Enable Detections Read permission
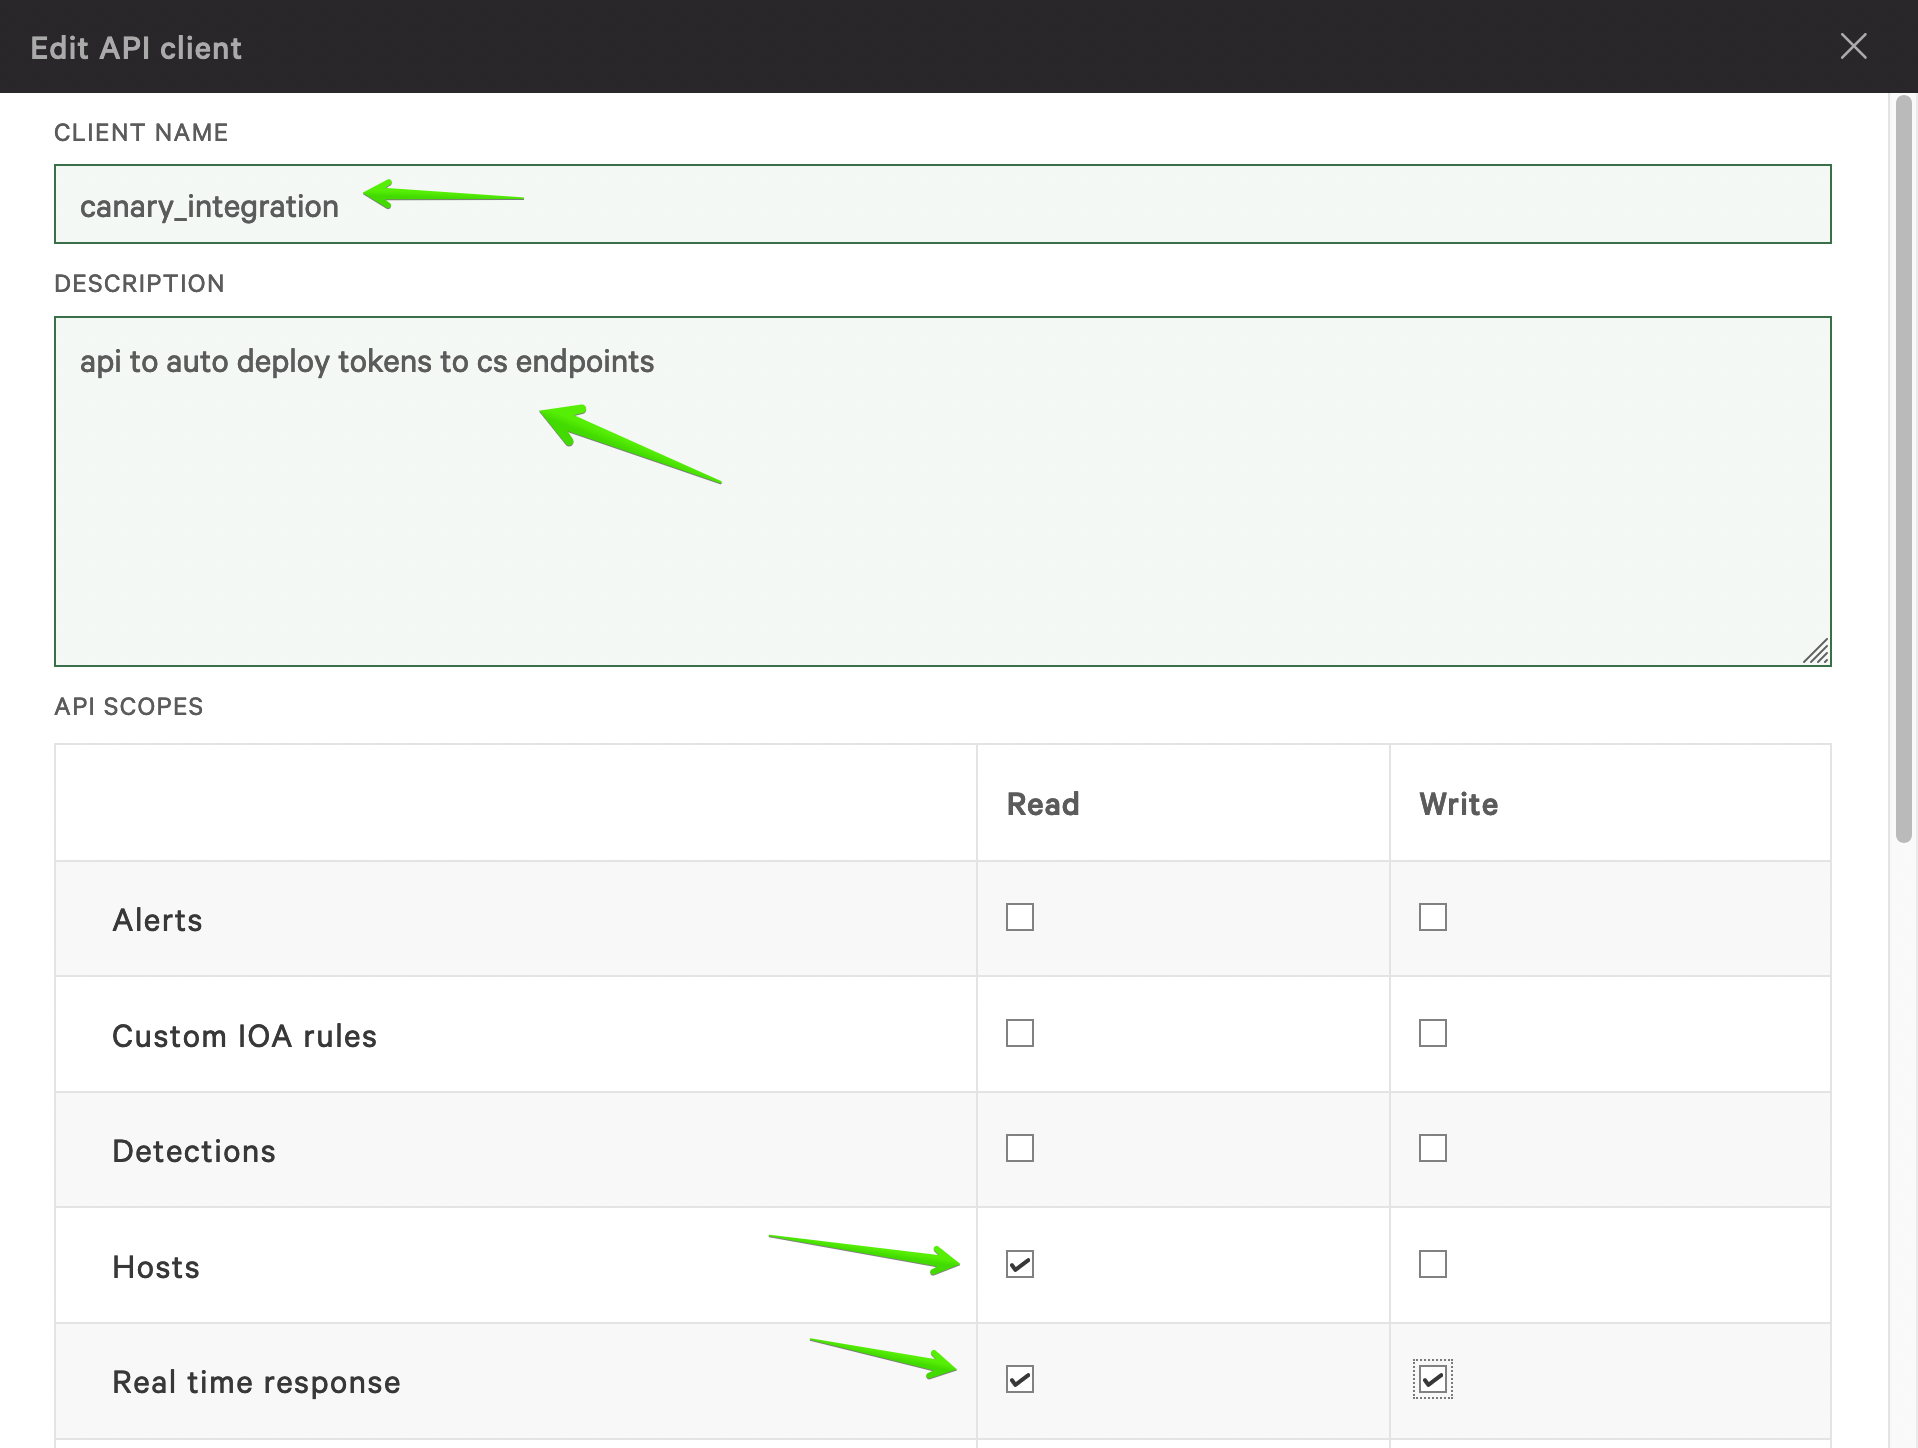1918x1448 pixels. point(1019,1149)
